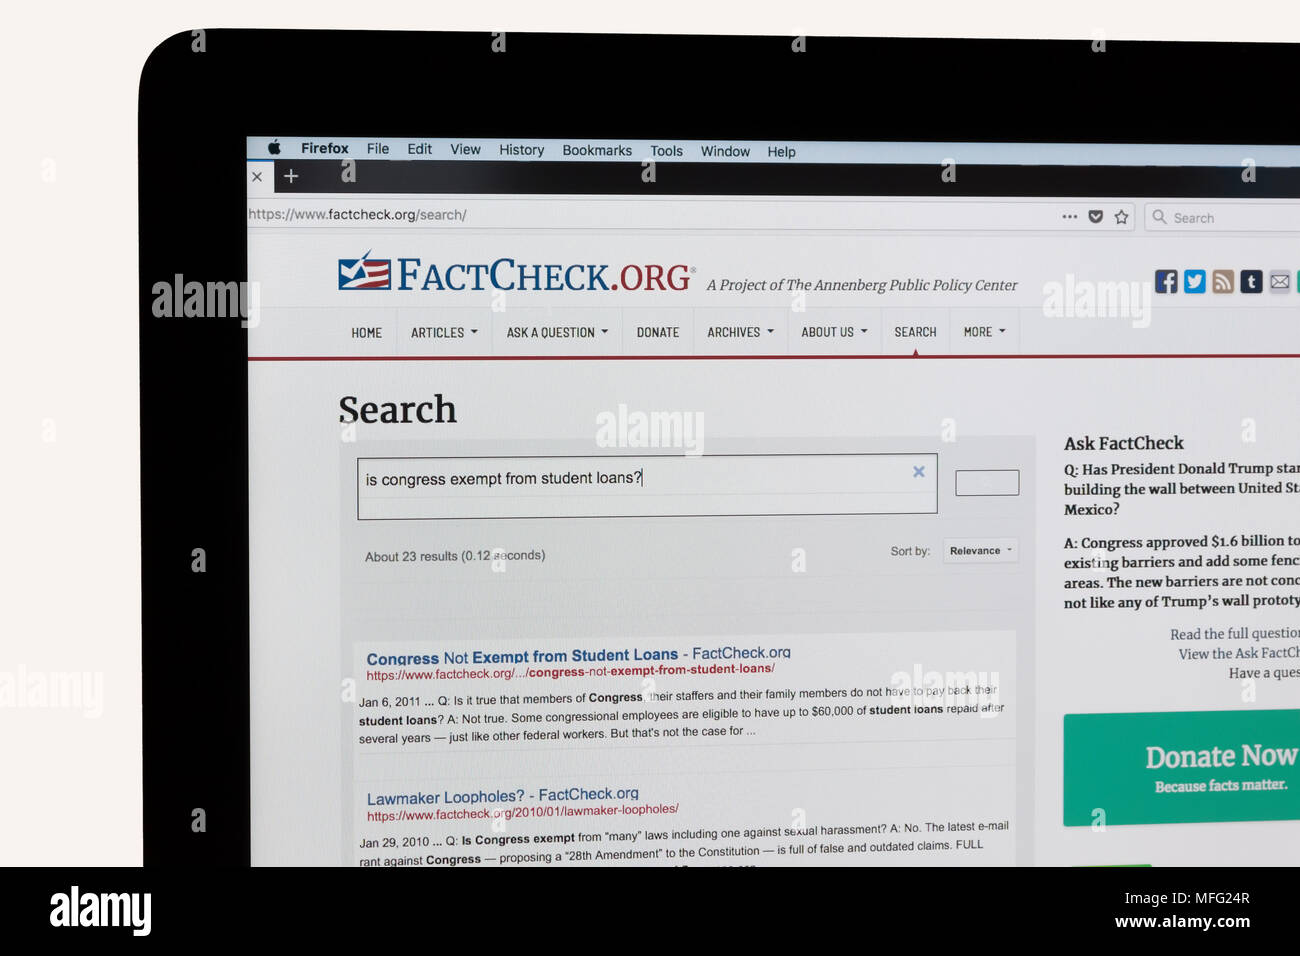This screenshot has height=956, width=1300.
Task: Click the site search query field
Action: 647,486
